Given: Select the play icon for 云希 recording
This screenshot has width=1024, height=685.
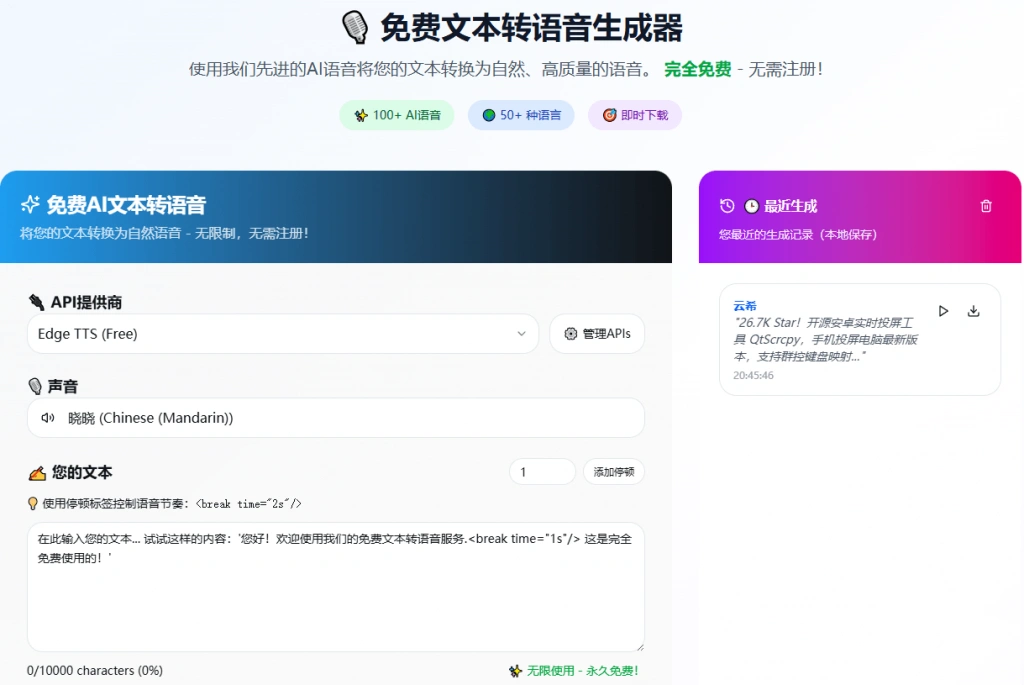Looking at the screenshot, I should click(x=942, y=310).
